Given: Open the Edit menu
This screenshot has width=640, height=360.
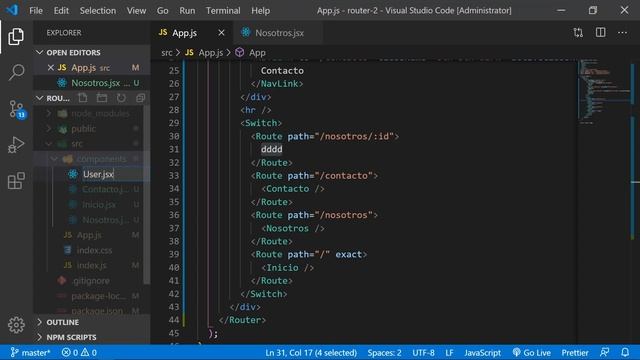Looking at the screenshot, I should click(x=61, y=11).
